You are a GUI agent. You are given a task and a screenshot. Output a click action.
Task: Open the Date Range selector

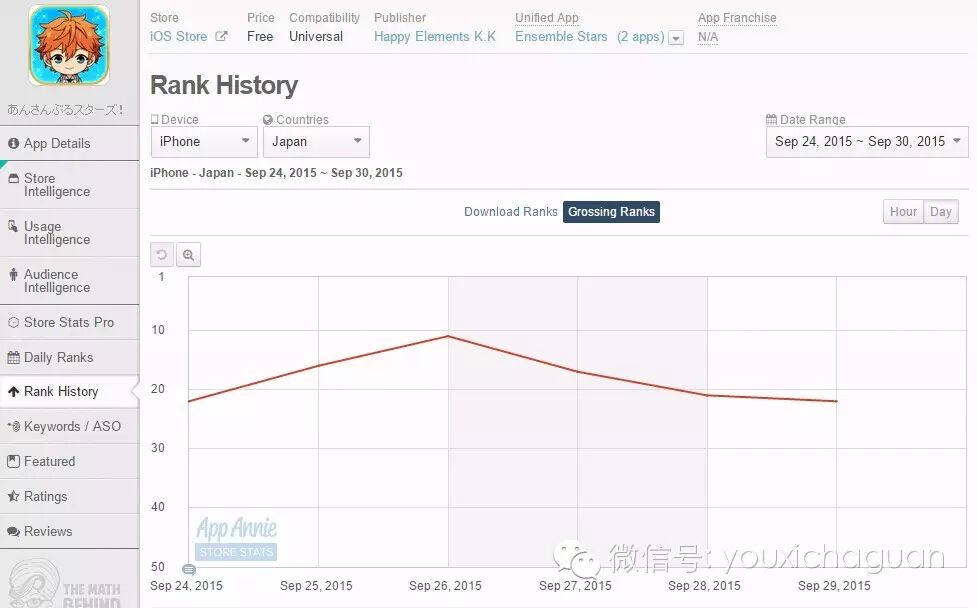point(866,141)
